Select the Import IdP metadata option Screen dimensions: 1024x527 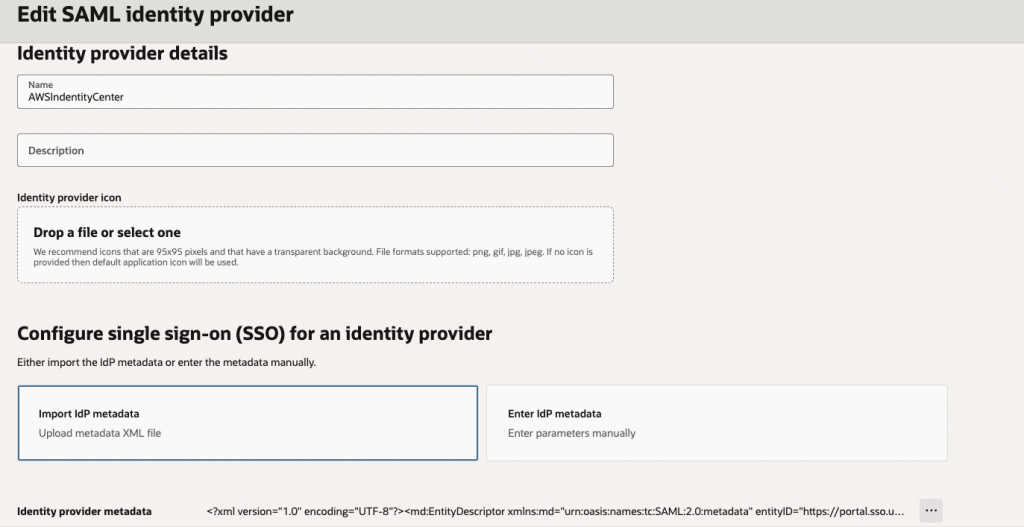[247, 423]
